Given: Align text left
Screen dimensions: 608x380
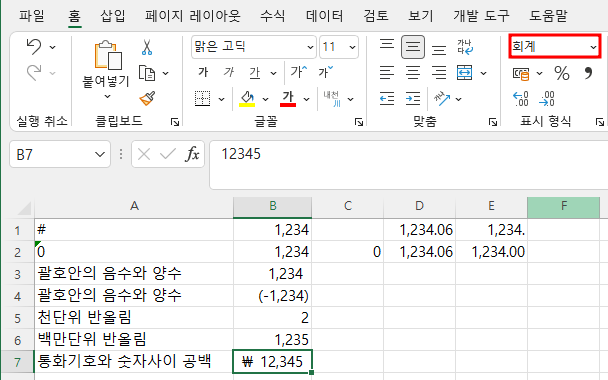Looking at the screenshot, I should tap(387, 73).
